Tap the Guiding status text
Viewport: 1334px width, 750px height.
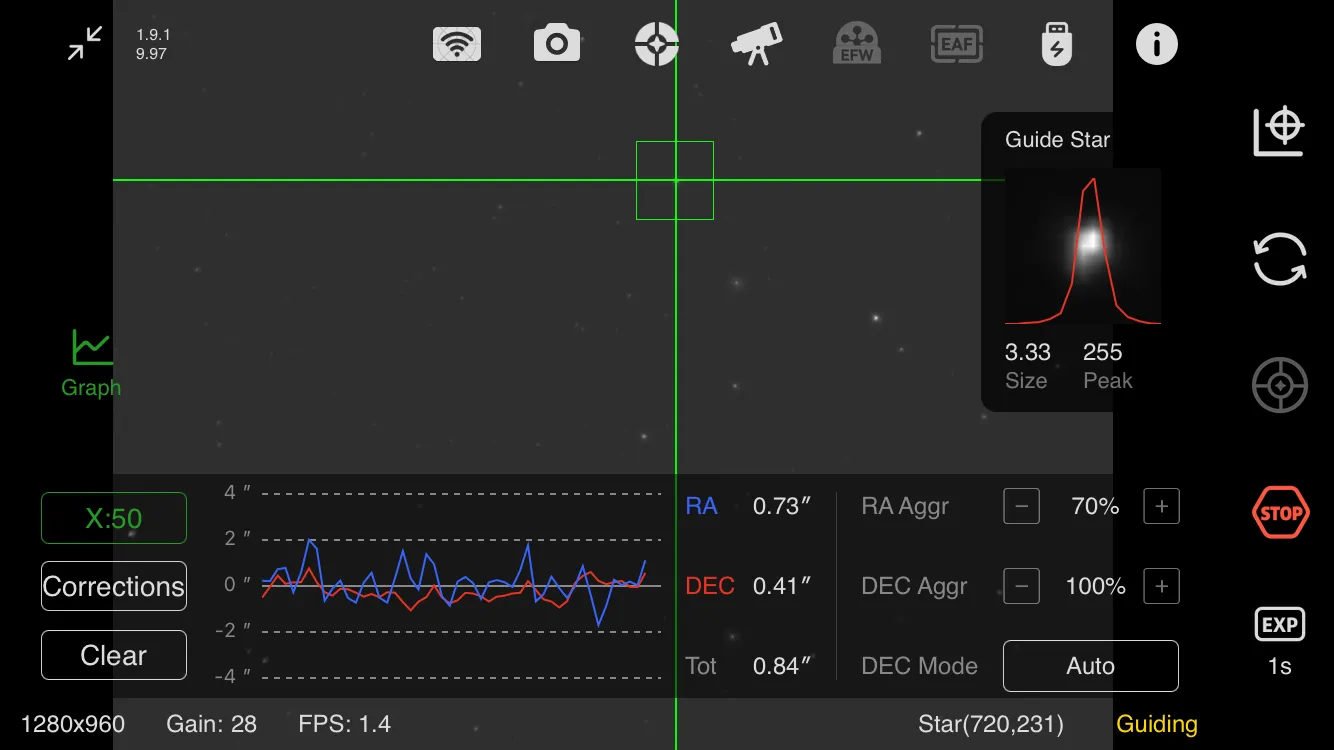[1157, 724]
